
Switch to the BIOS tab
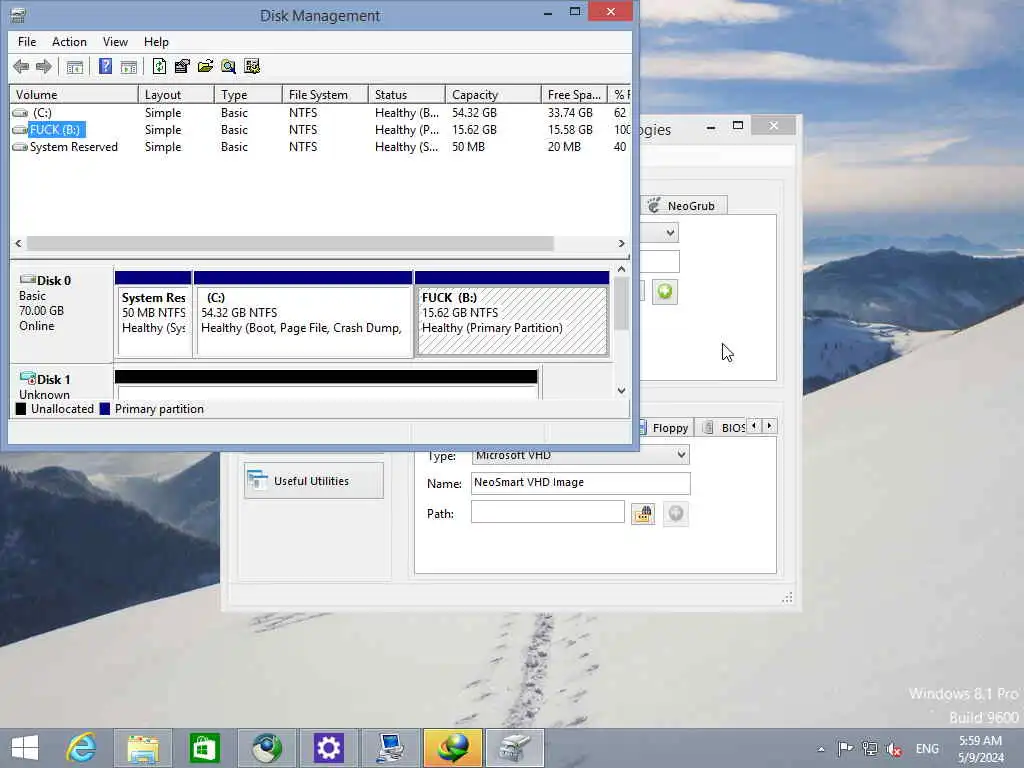click(721, 428)
